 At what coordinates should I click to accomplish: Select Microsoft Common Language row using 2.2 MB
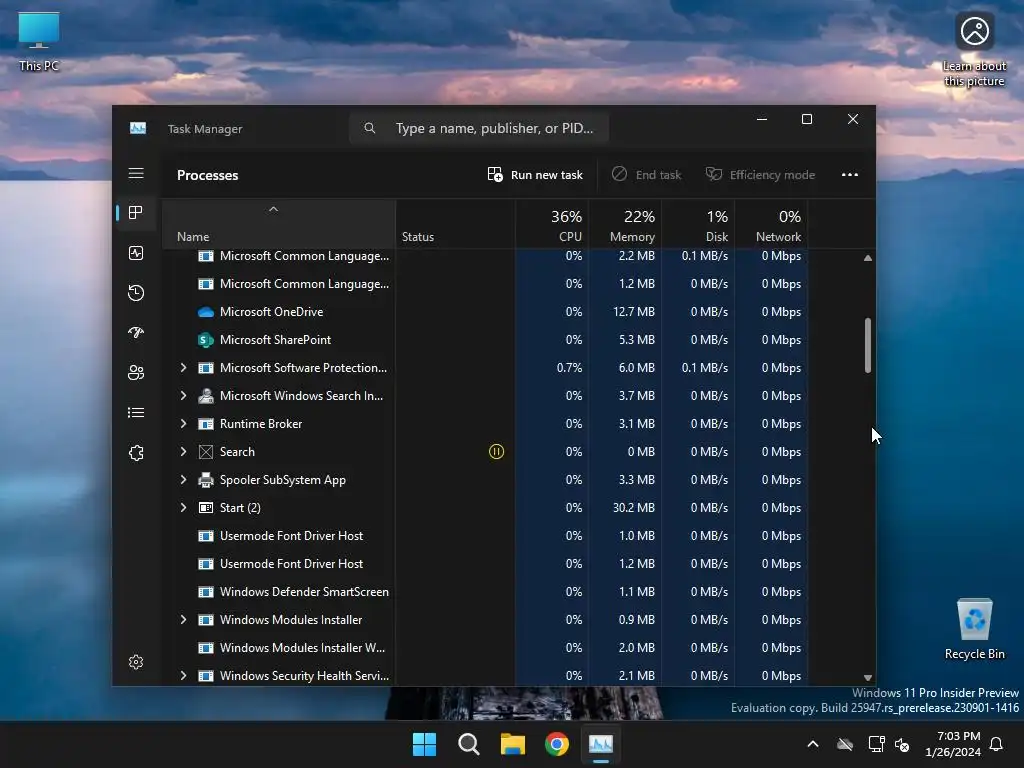485,256
